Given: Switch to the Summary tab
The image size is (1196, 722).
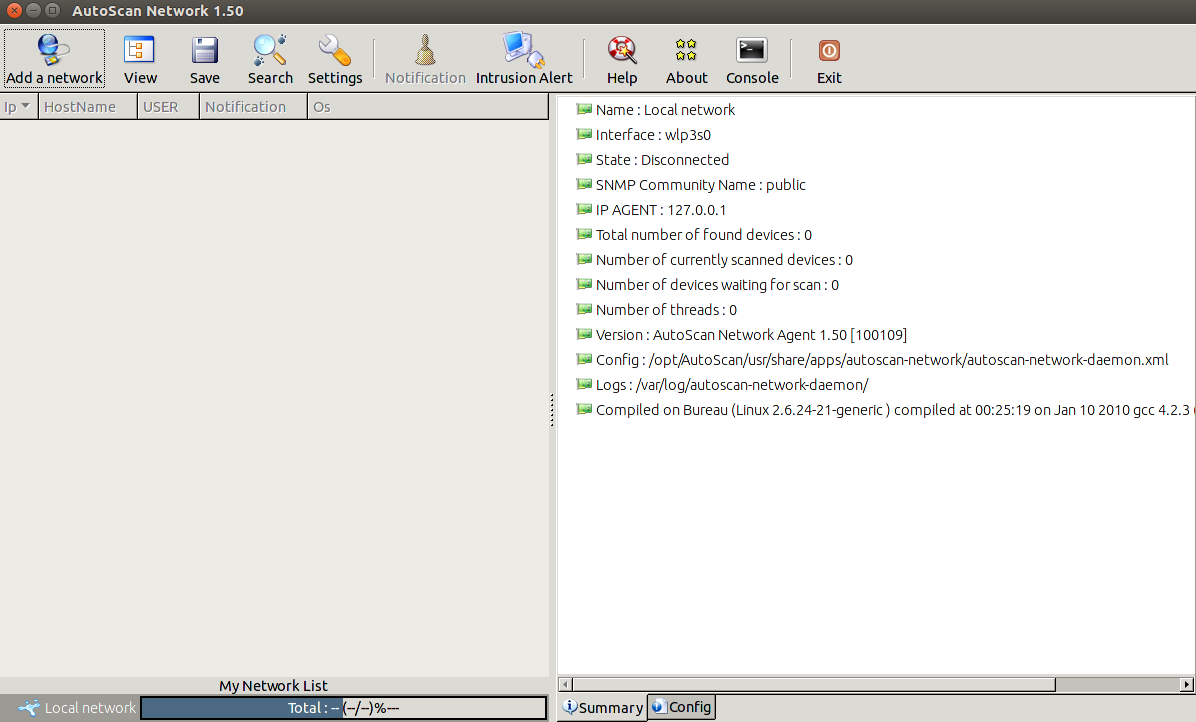Looking at the screenshot, I should point(603,708).
